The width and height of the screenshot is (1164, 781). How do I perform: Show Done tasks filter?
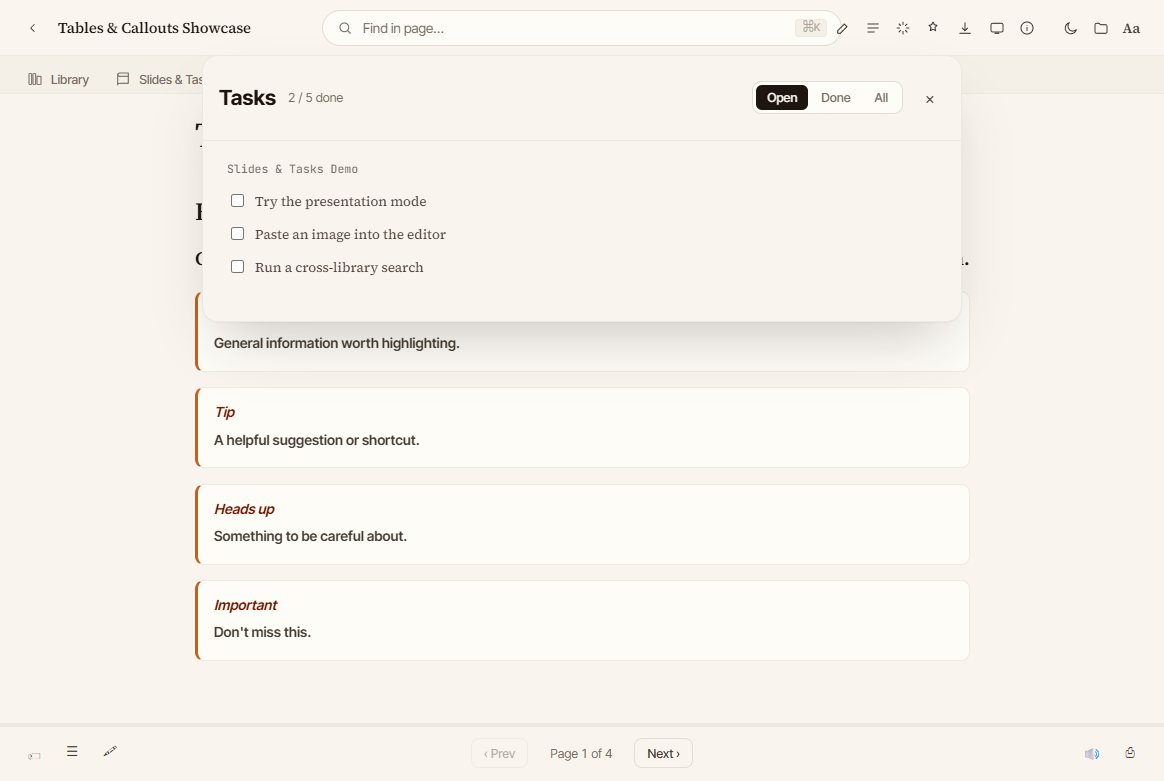[x=836, y=98]
